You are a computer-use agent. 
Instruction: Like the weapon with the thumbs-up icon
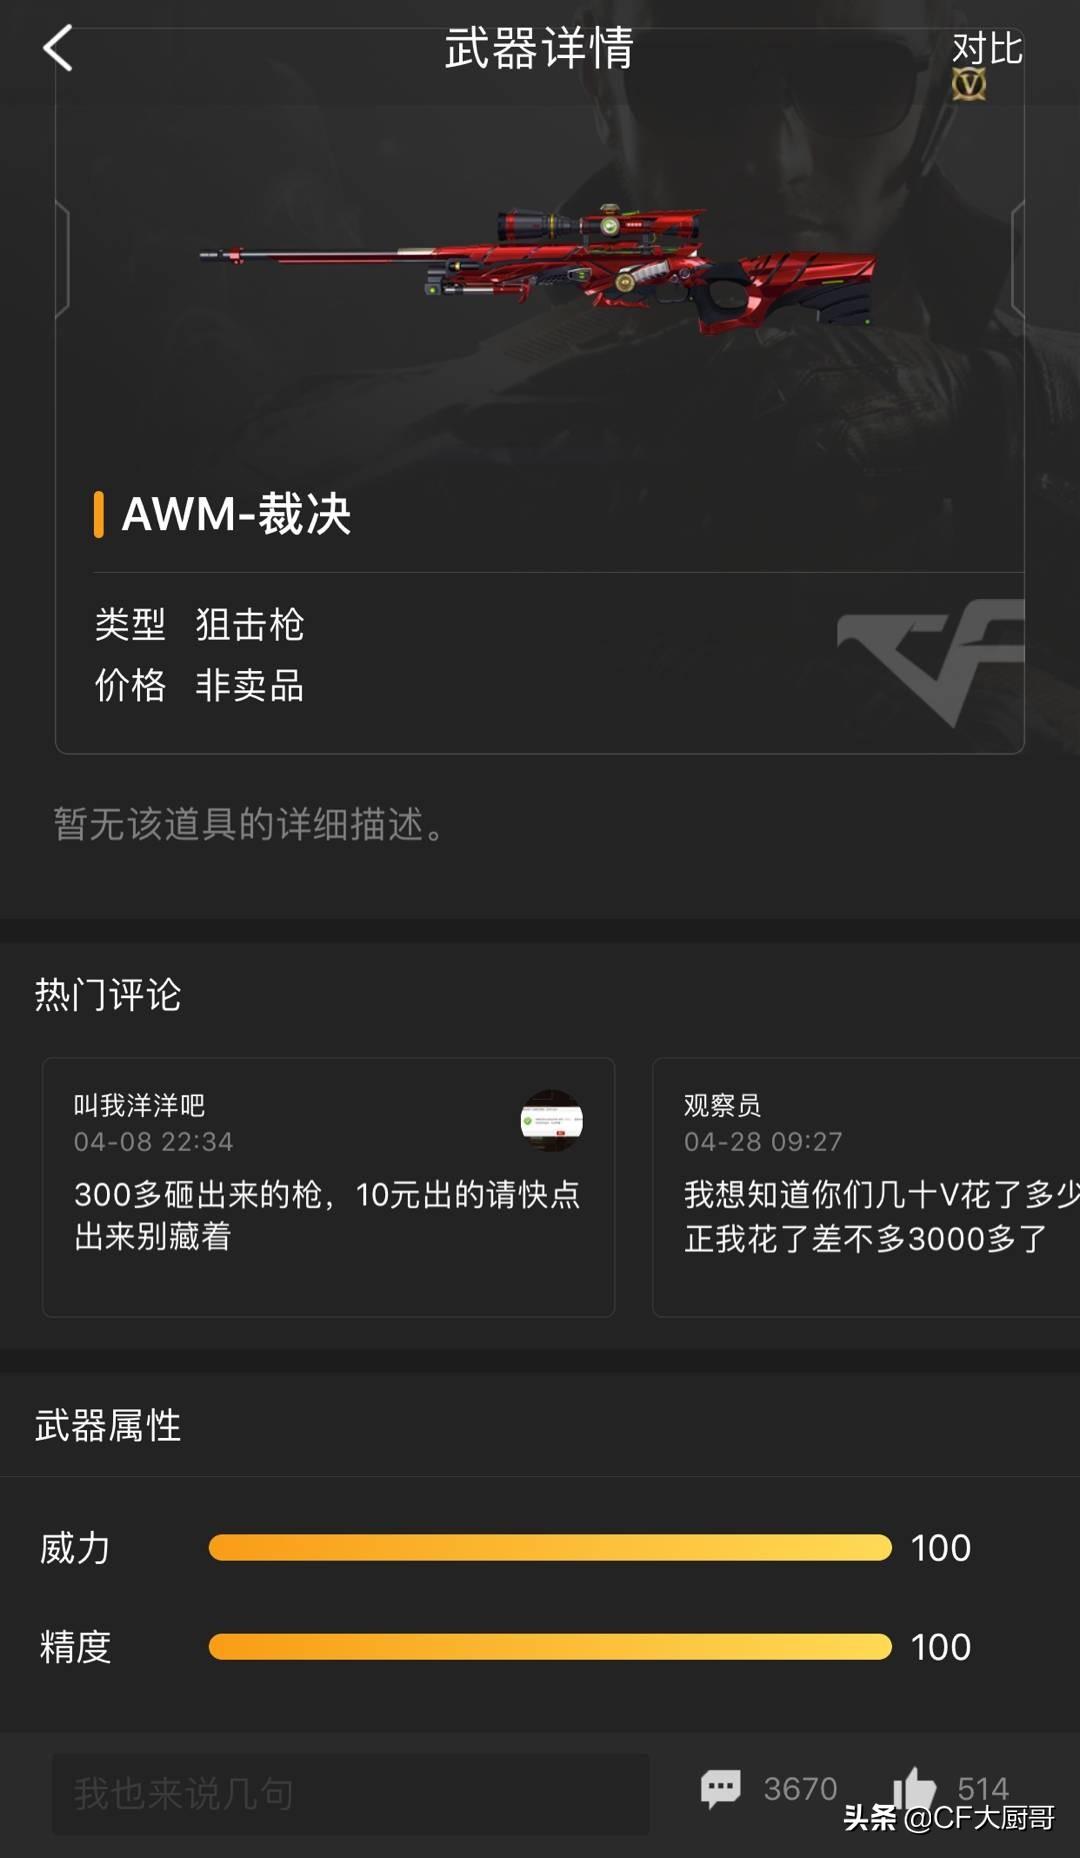pyautogui.click(x=914, y=1787)
